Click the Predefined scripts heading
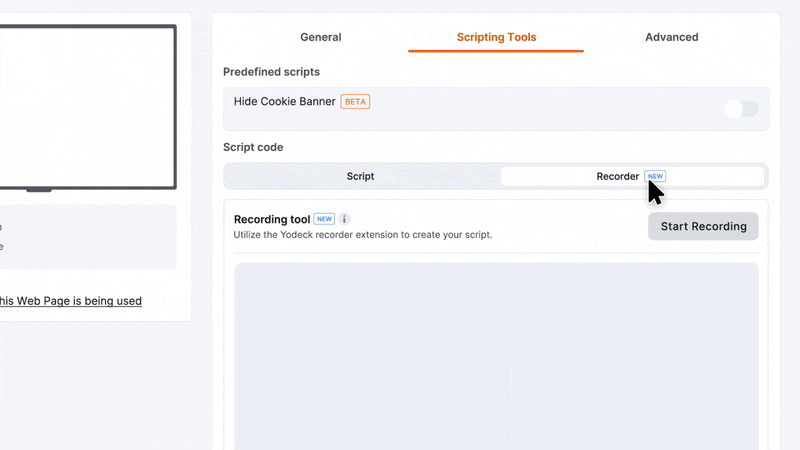Screen dimensions: 800x450 click(271, 72)
